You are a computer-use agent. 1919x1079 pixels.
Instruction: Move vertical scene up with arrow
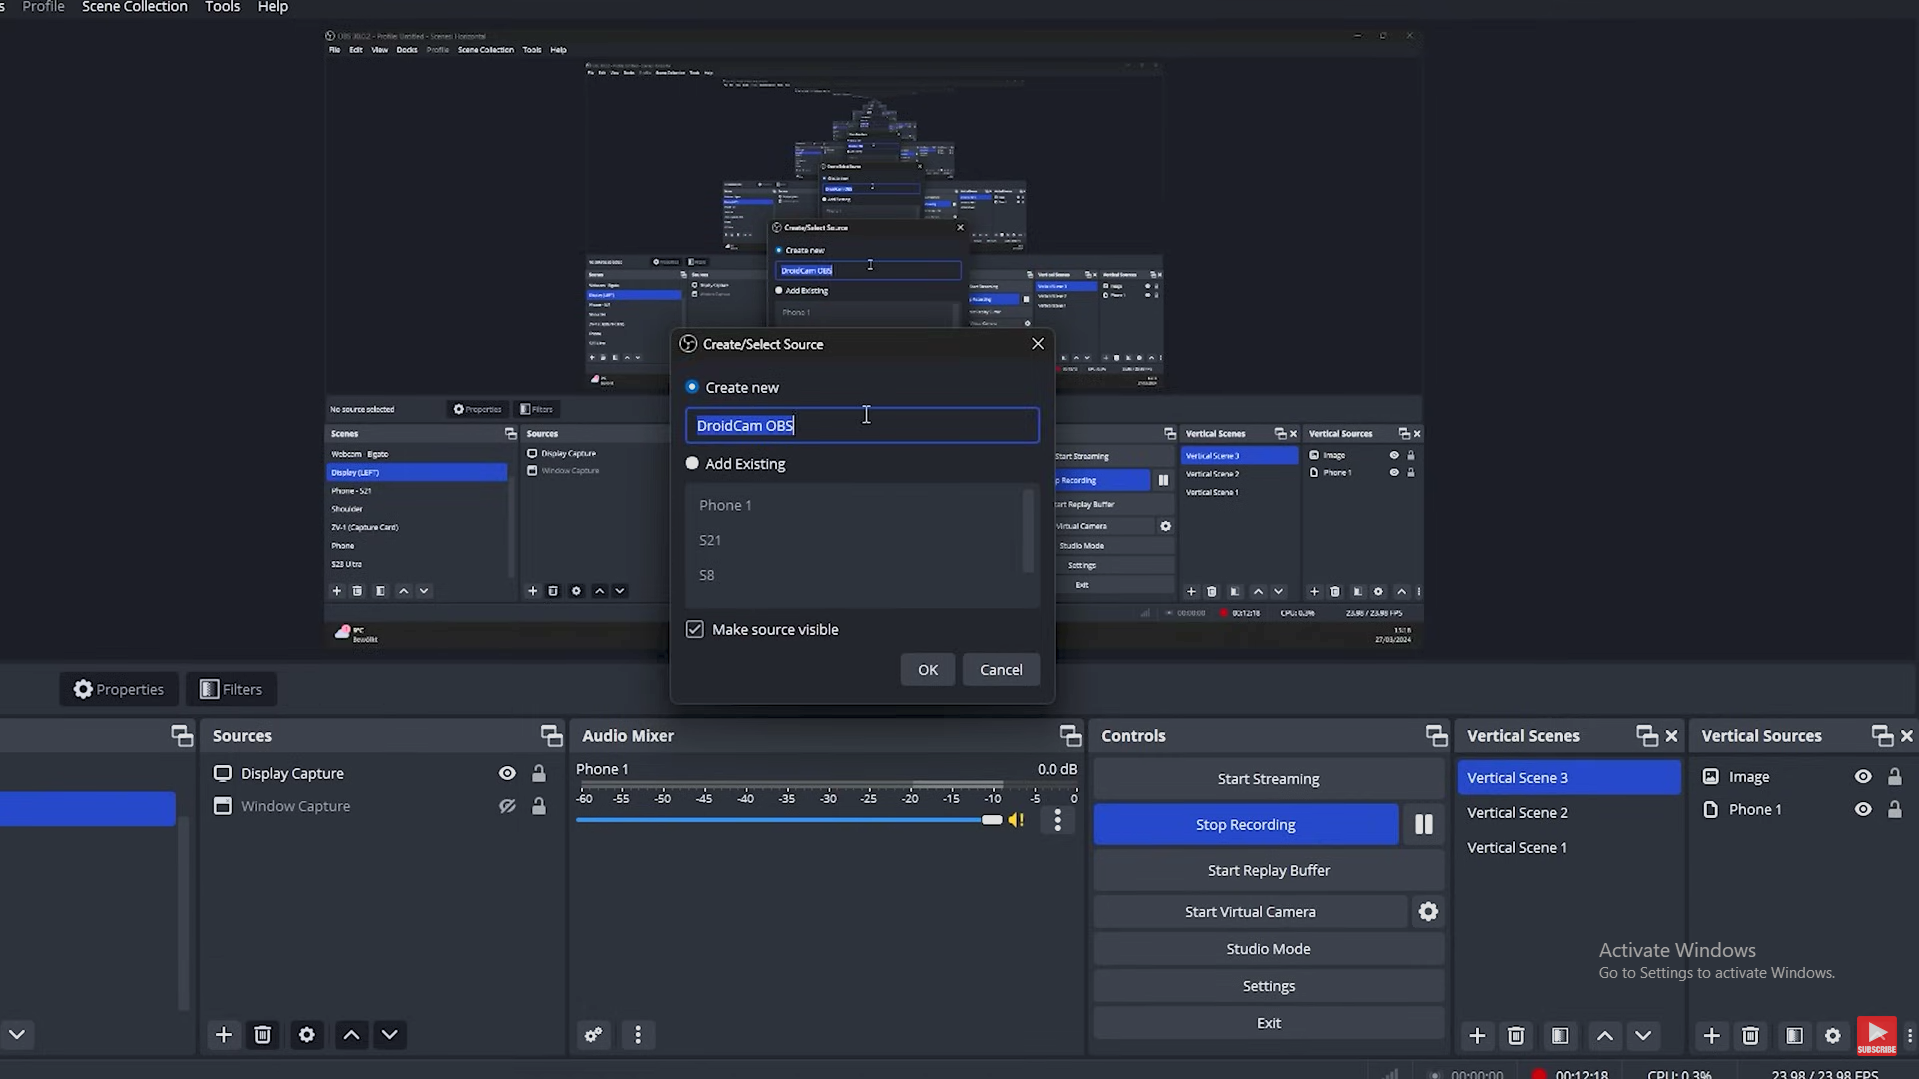[x=1605, y=1036]
